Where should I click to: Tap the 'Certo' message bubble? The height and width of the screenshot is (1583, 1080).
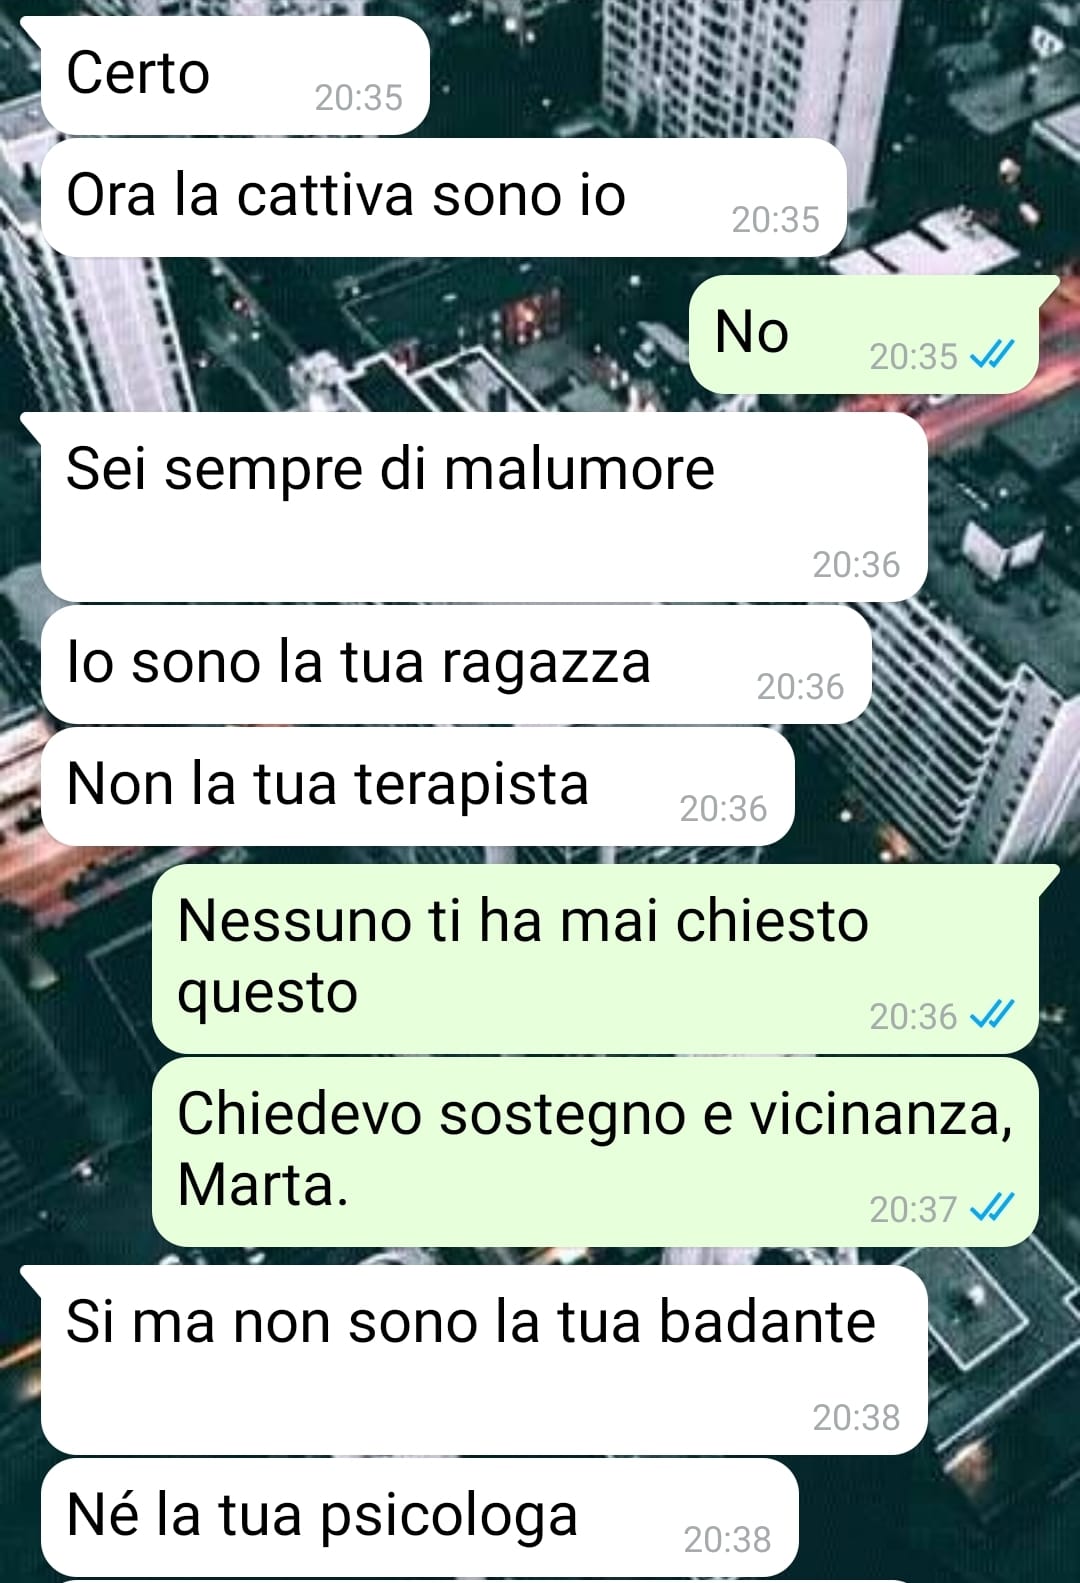click(233, 76)
